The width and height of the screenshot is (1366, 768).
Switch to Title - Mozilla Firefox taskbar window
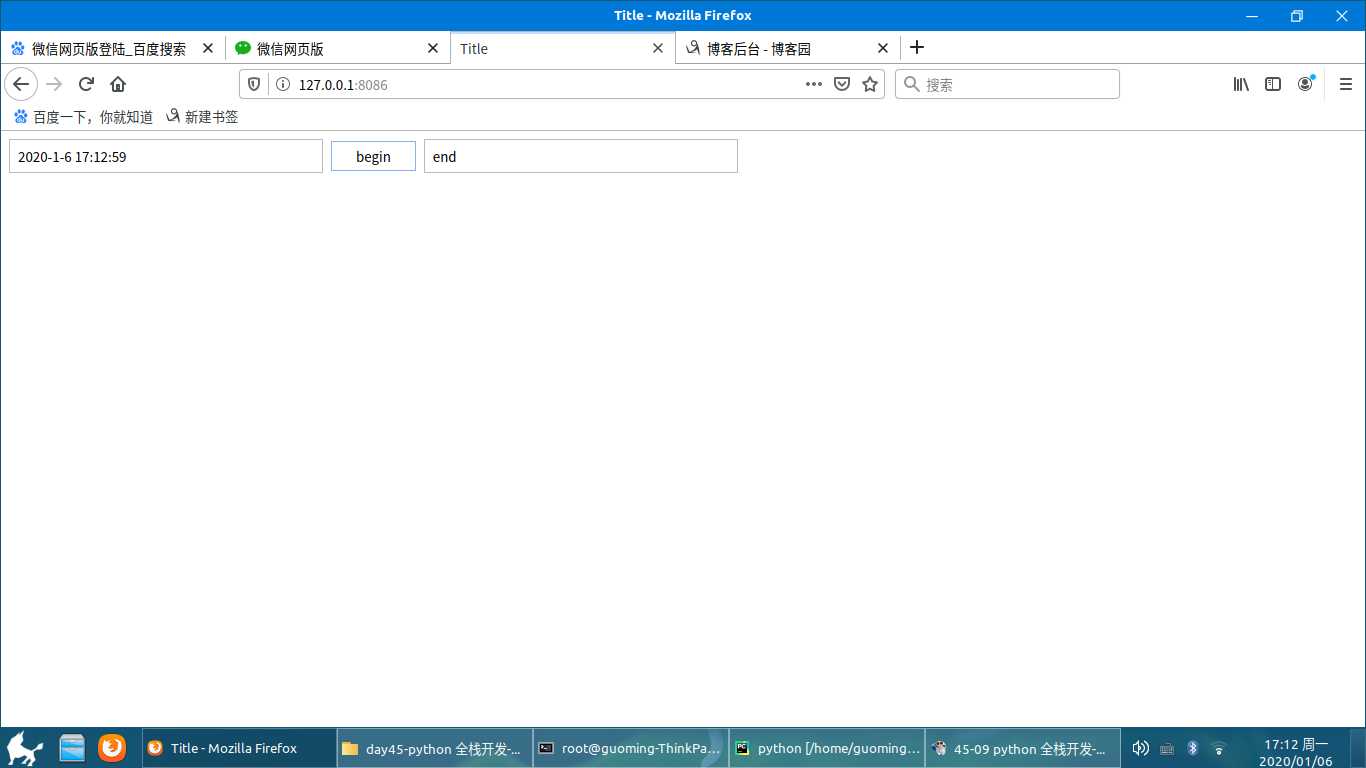coord(238,748)
